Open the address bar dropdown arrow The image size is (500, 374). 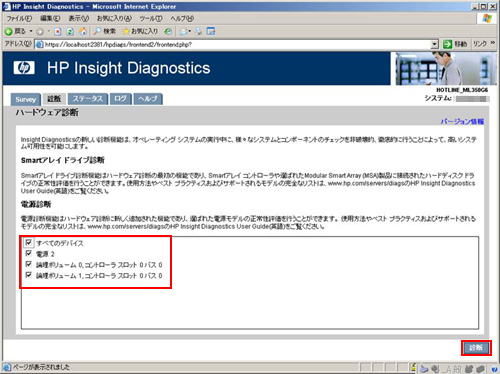tap(434, 44)
